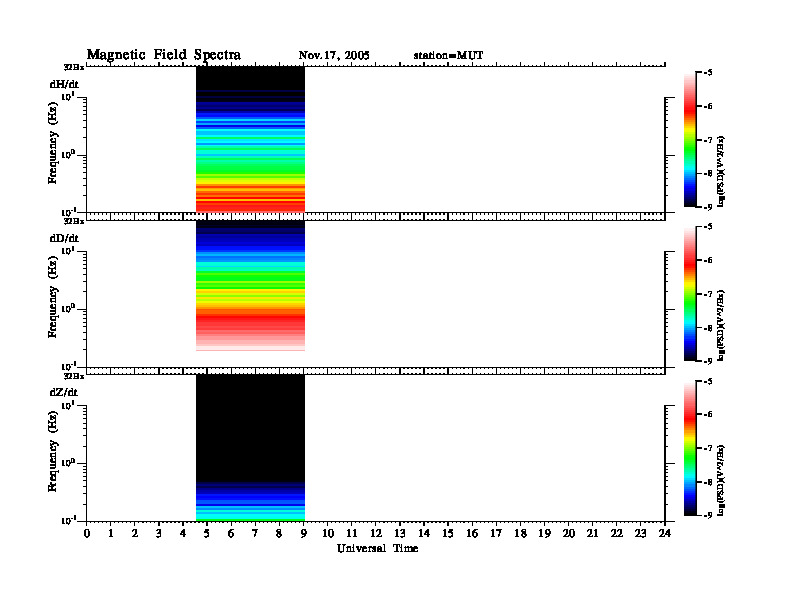Screen dimensions: 792x612
Task: Click hour tick label '21' on time axis
Action: coord(592,533)
